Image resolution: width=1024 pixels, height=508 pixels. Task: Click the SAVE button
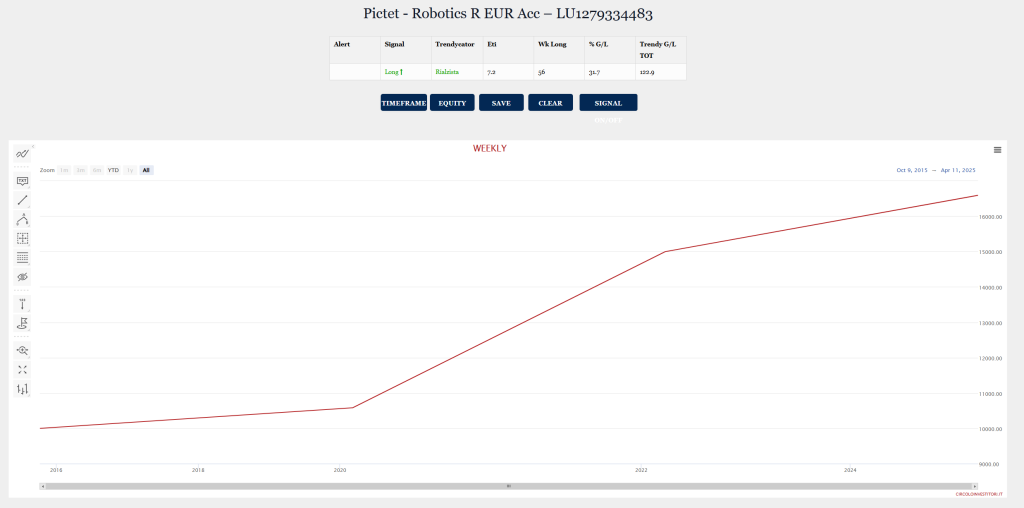click(501, 103)
